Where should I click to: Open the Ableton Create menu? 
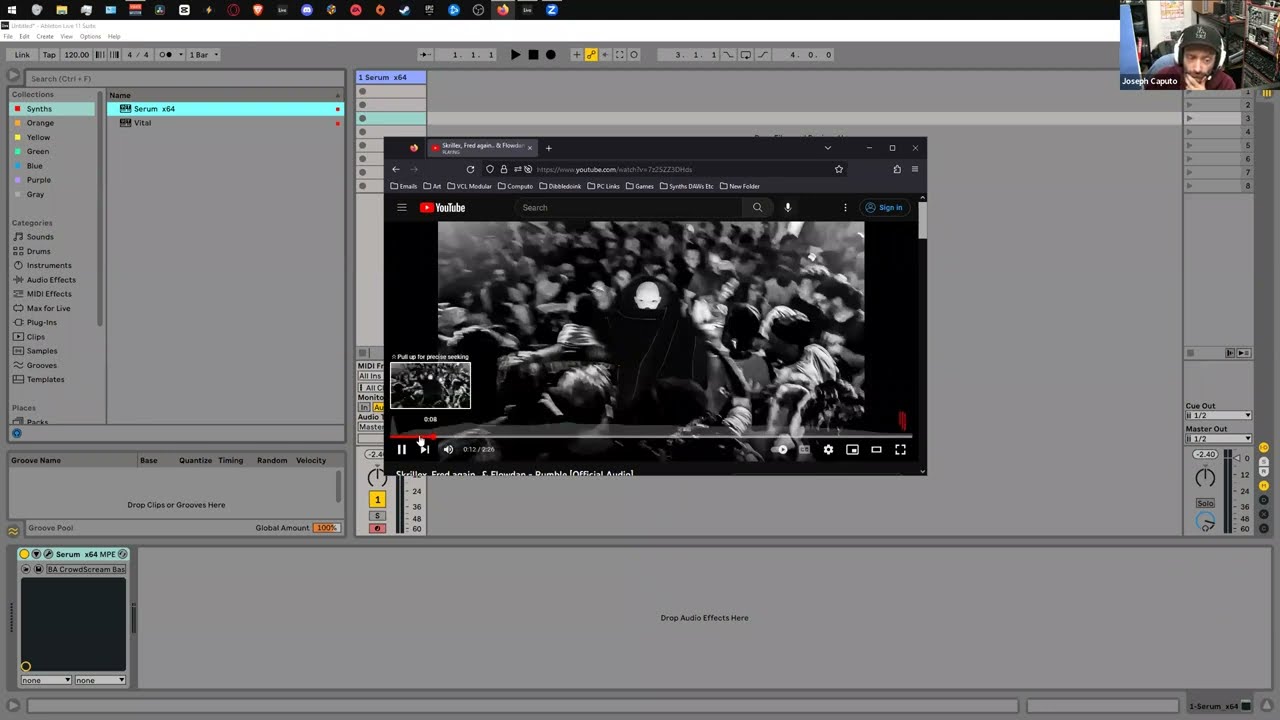45,36
